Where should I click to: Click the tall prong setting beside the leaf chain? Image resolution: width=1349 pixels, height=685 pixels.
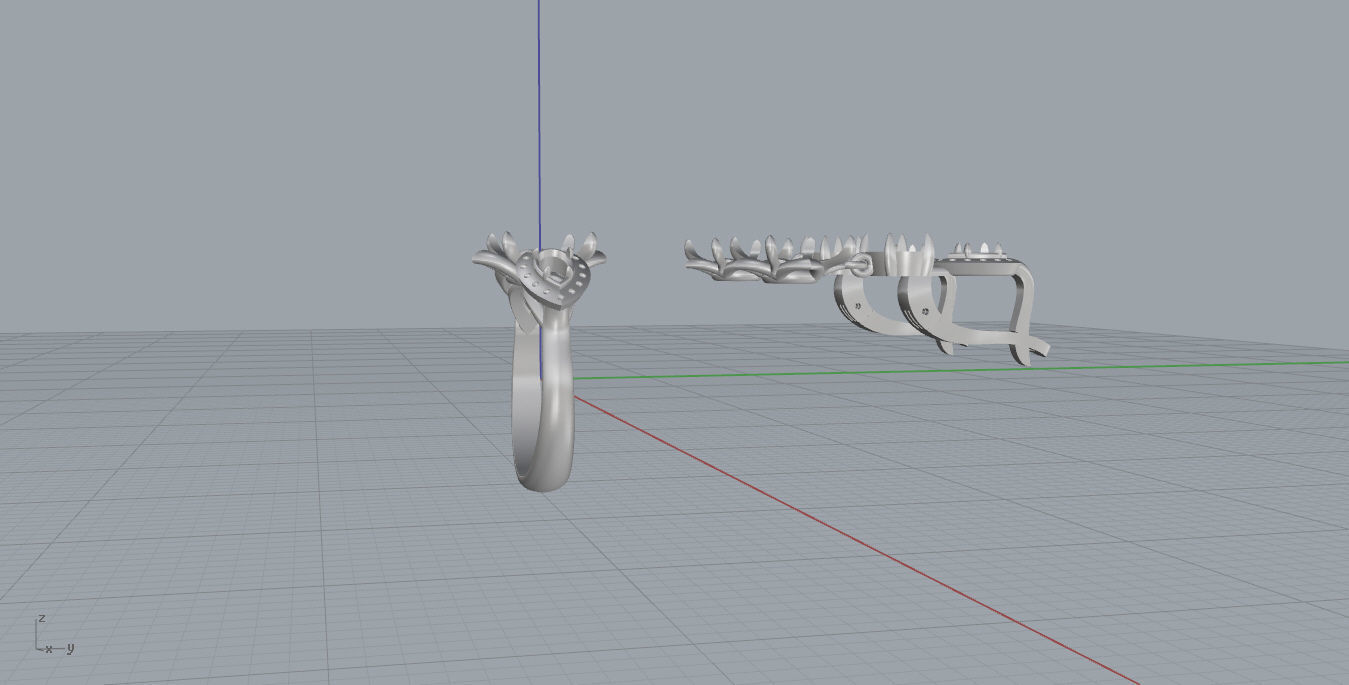pyautogui.click(x=910, y=254)
